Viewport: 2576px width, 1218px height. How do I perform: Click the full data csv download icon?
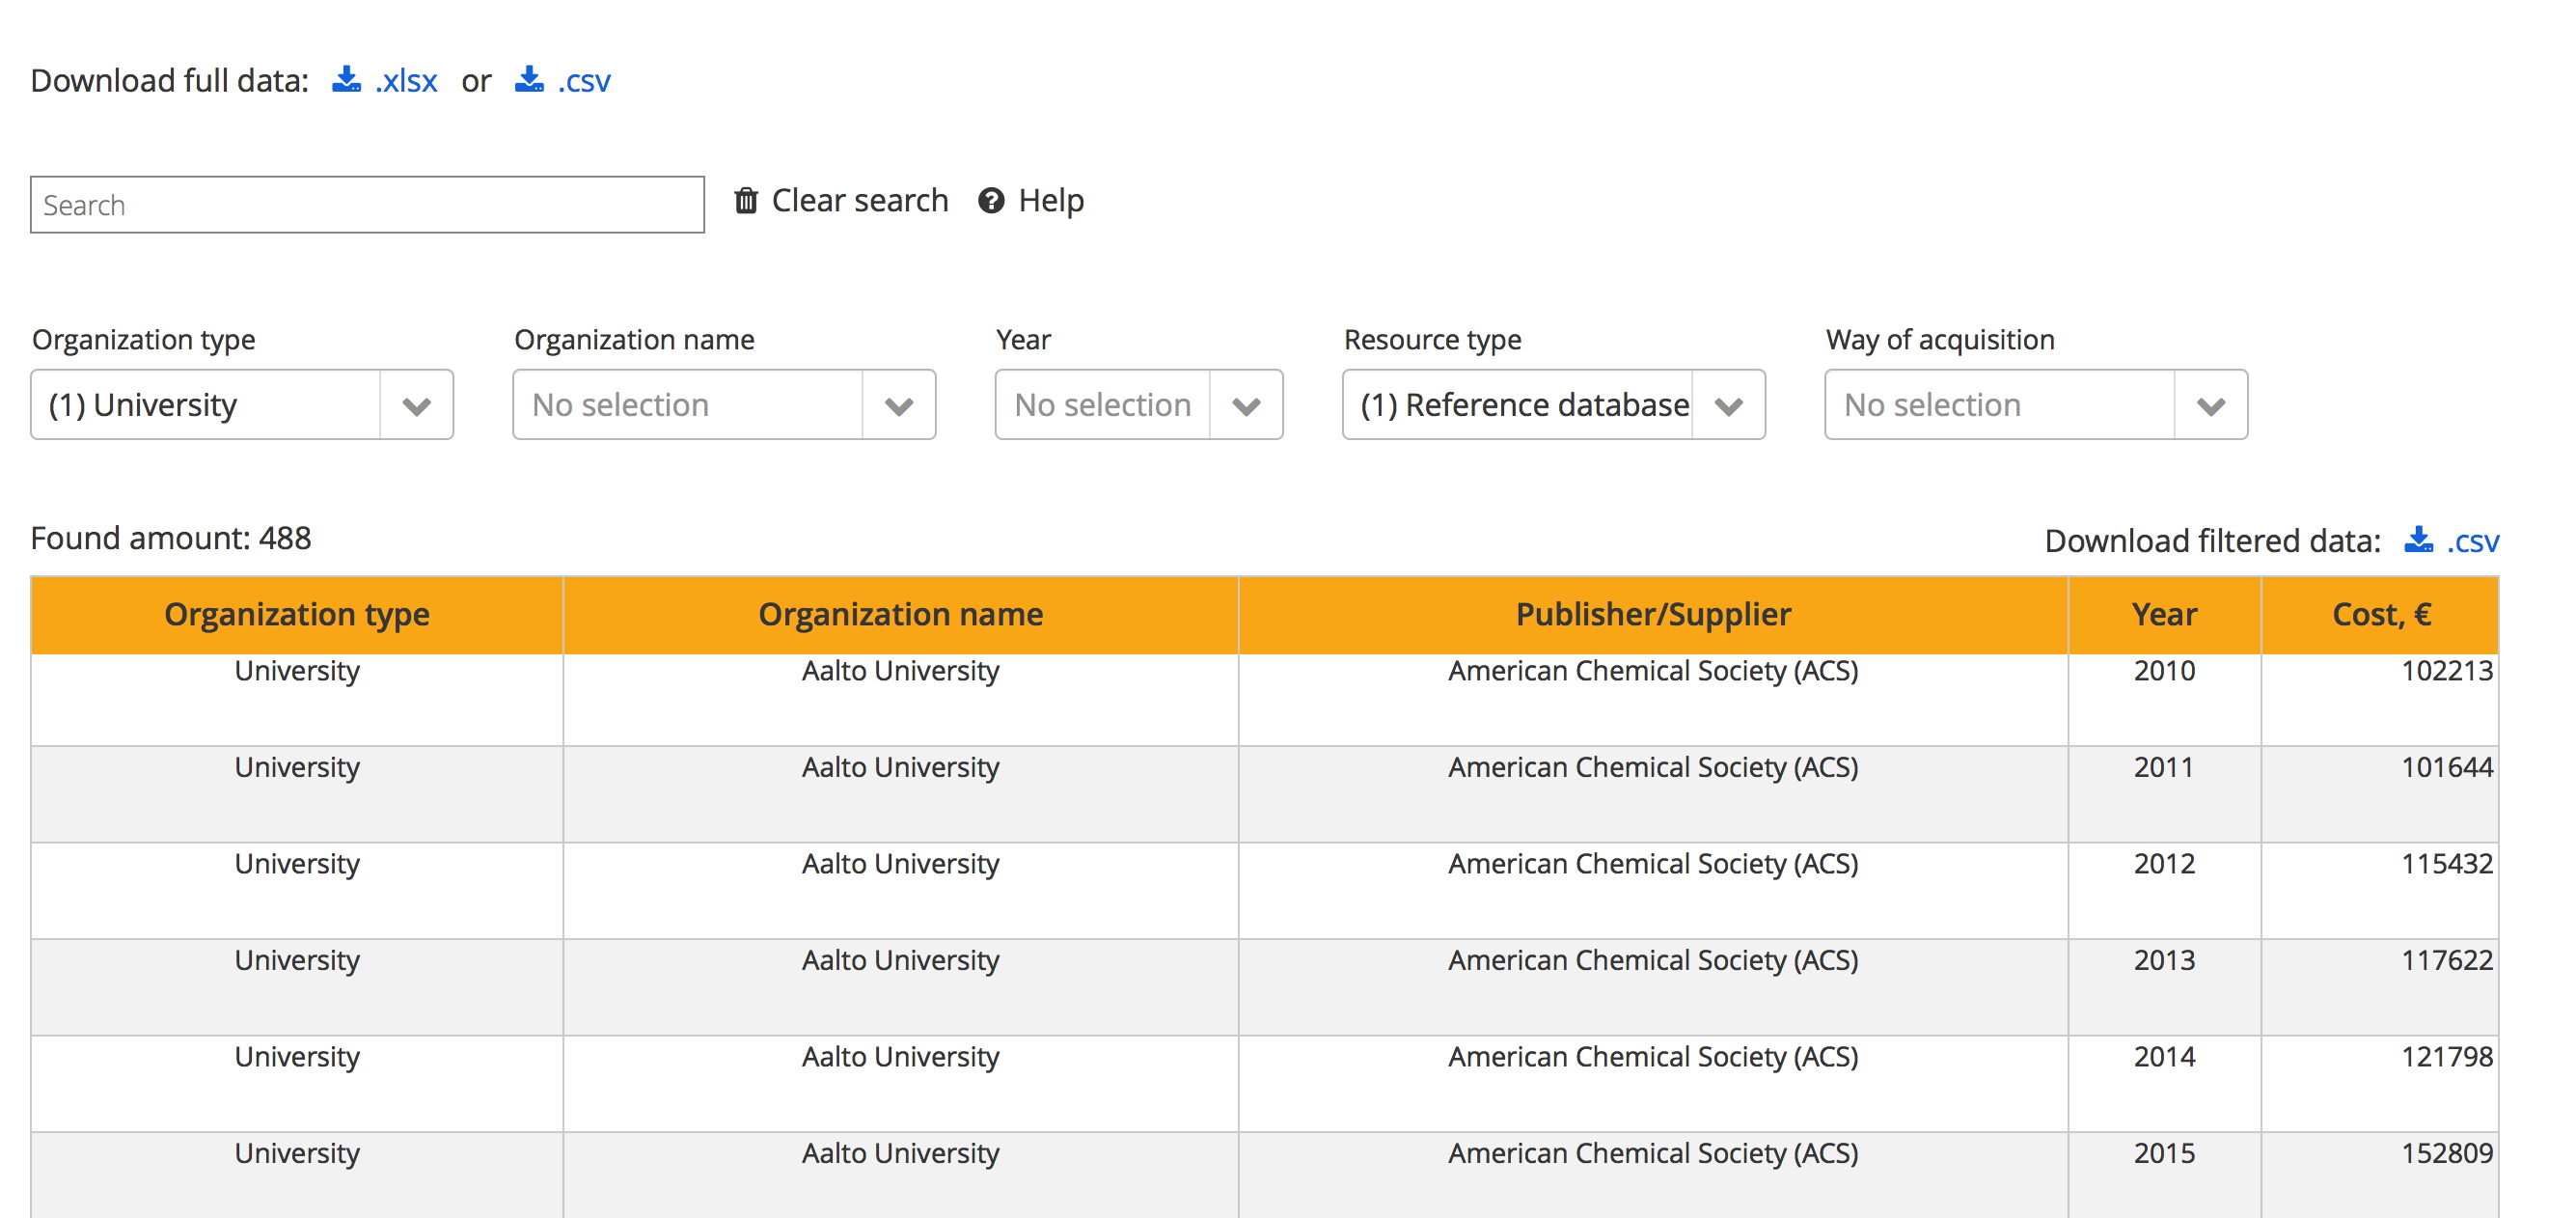point(529,79)
